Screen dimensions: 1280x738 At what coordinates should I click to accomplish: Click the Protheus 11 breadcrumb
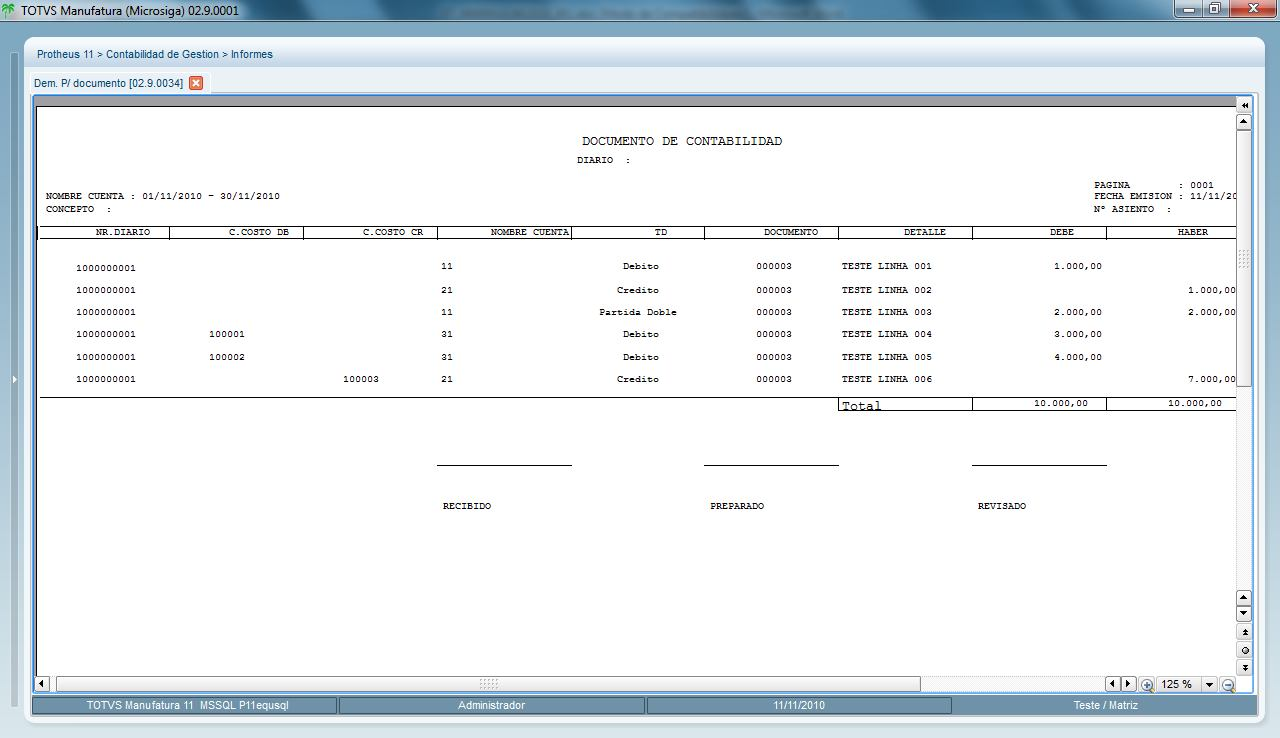[65, 54]
